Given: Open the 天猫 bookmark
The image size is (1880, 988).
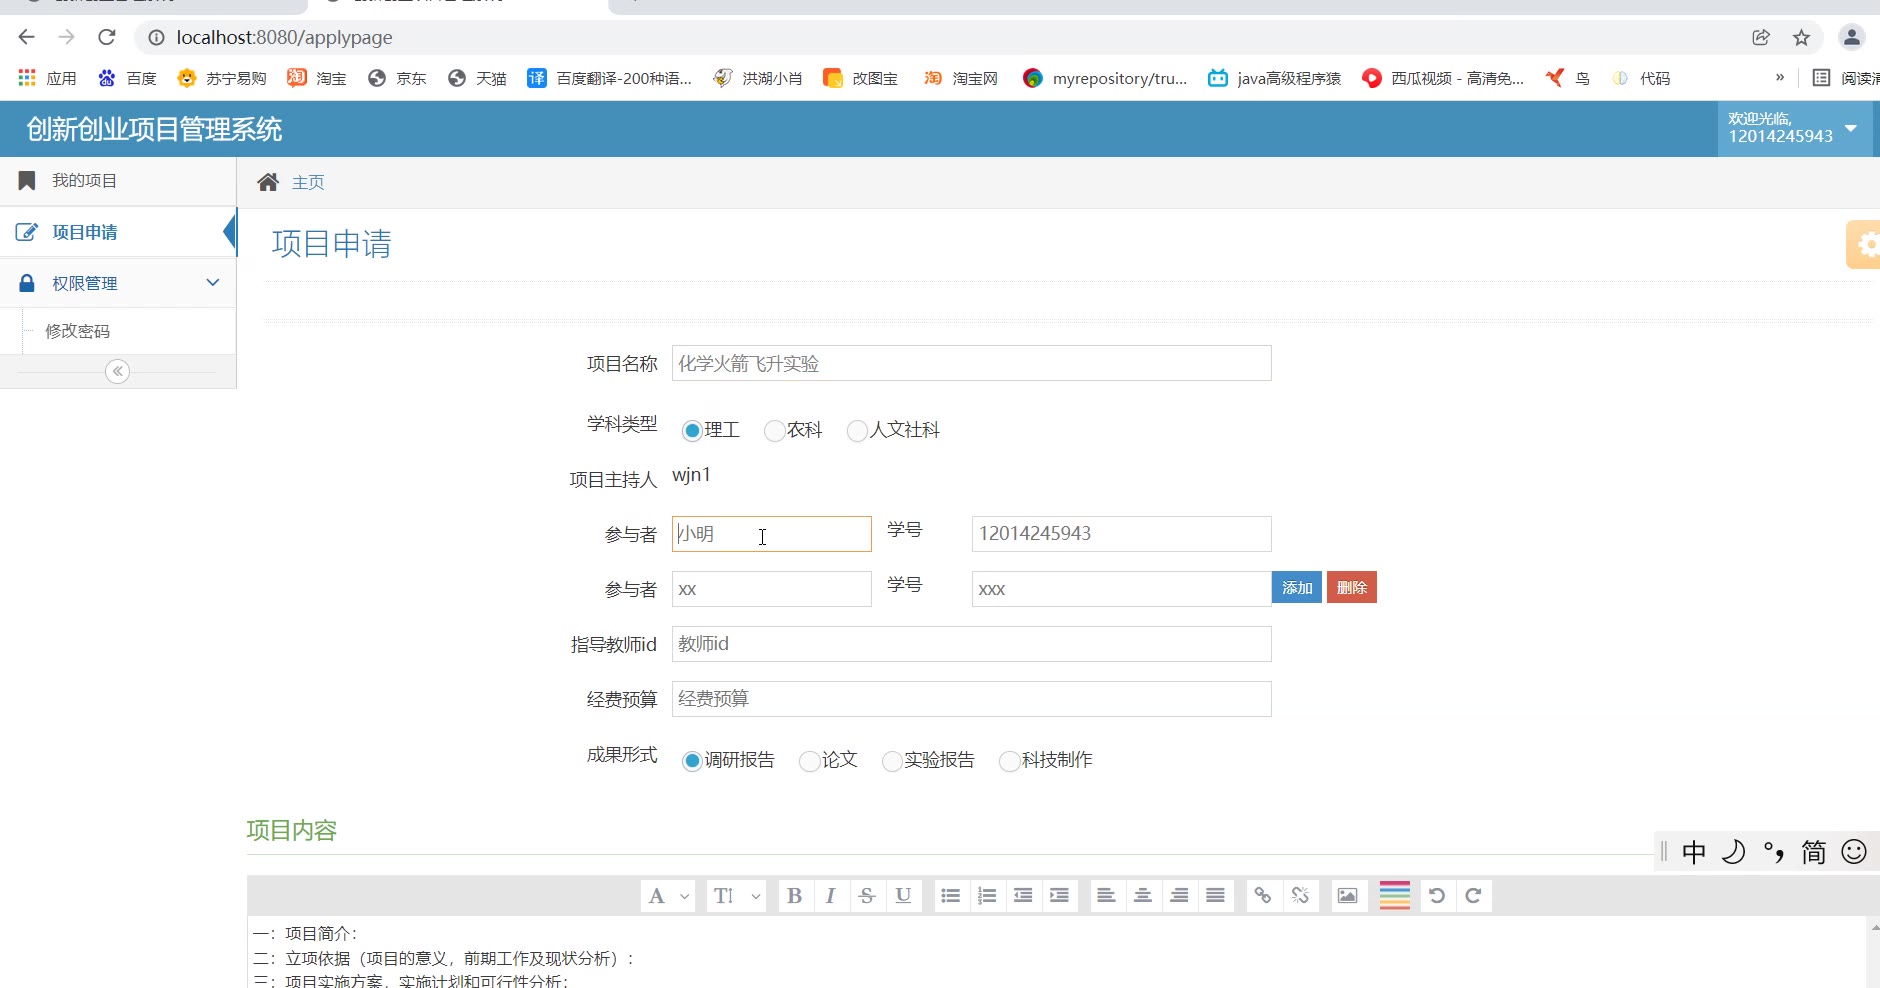Looking at the screenshot, I should (477, 78).
